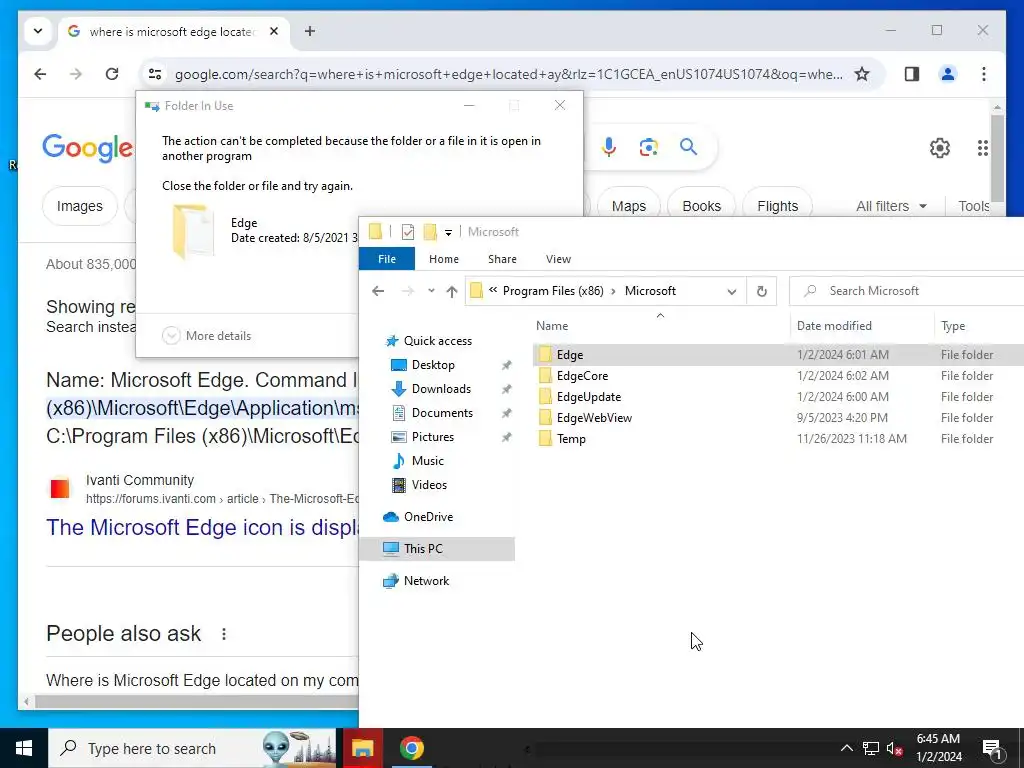Screen dimensions: 1024x768
Task: Open Documents in navigation pane
Action: click(442, 413)
